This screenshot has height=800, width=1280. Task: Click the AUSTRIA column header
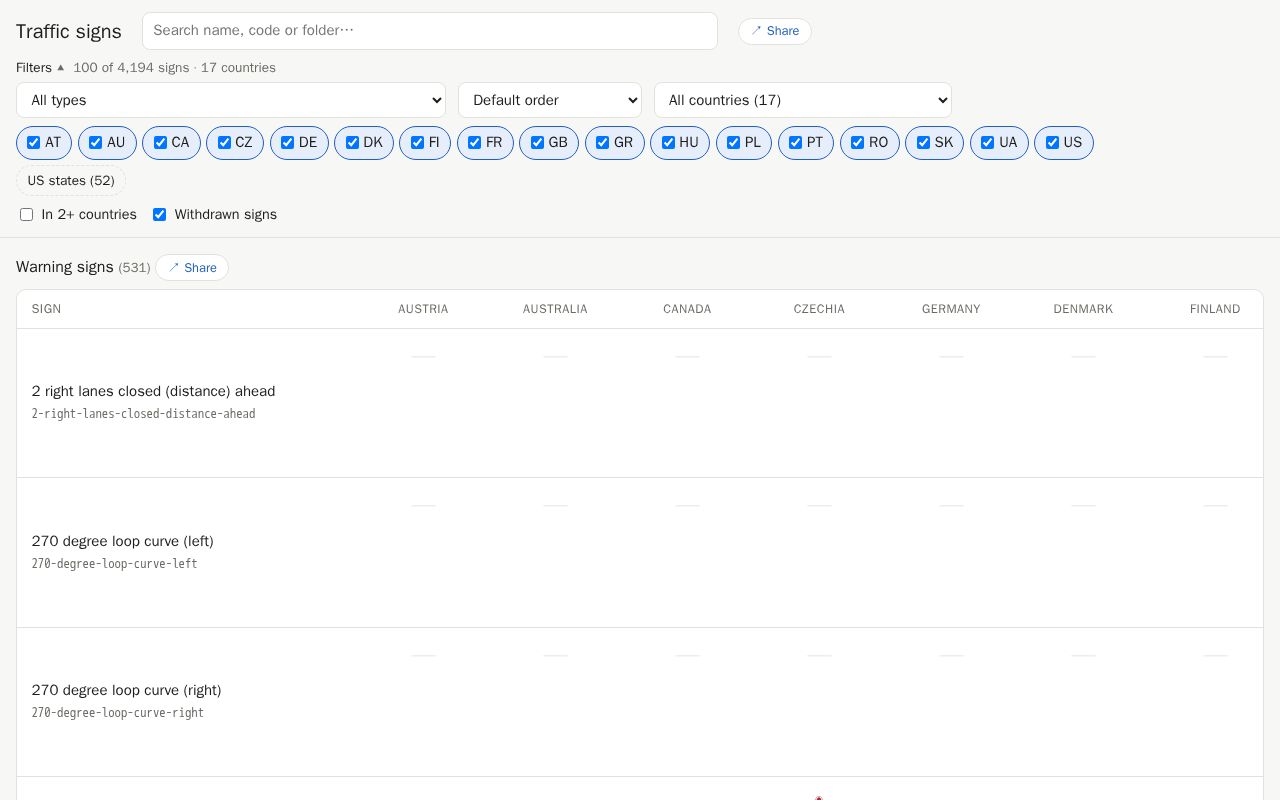423,309
